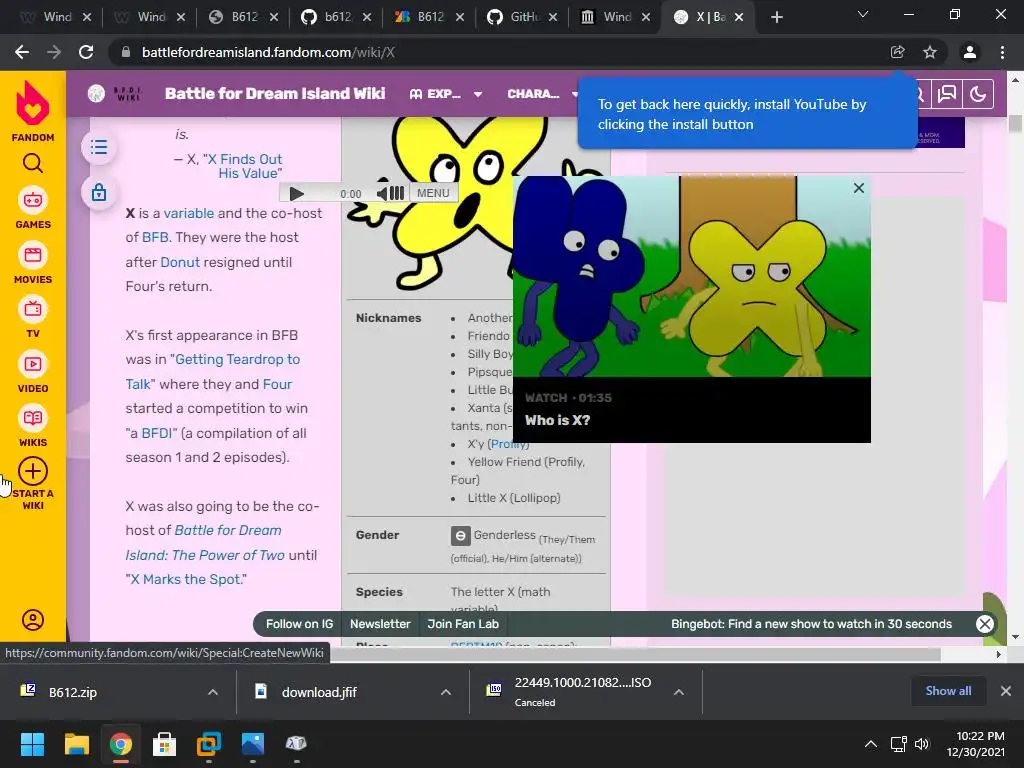Viewport: 1024px width, 768px height.
Task: Open the variable link in the article
Action: coord(189,213)
